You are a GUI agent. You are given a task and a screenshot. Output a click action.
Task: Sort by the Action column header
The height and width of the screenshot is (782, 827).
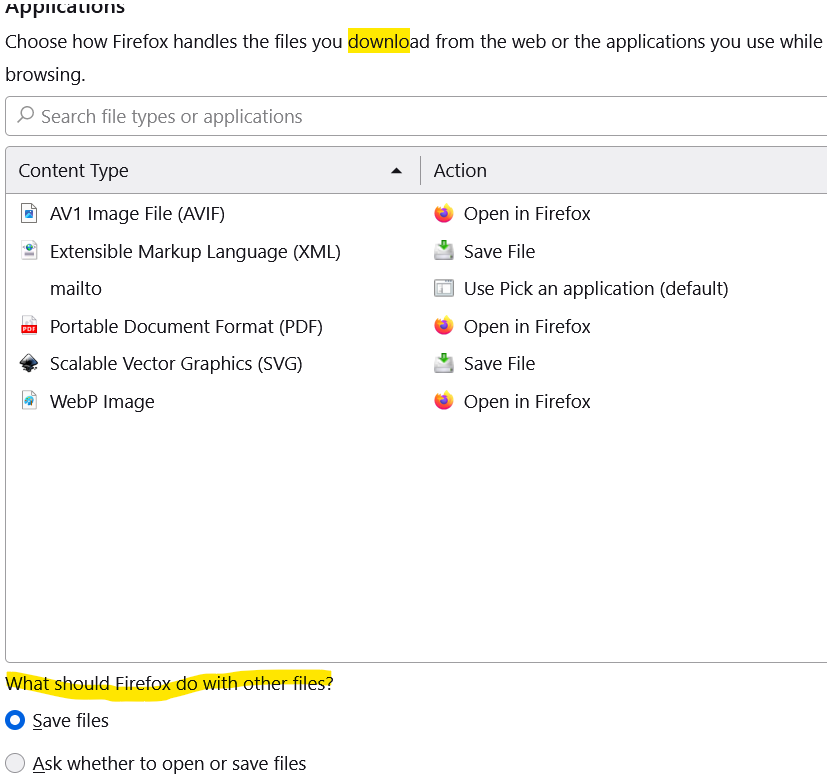[x=624, y=170]
